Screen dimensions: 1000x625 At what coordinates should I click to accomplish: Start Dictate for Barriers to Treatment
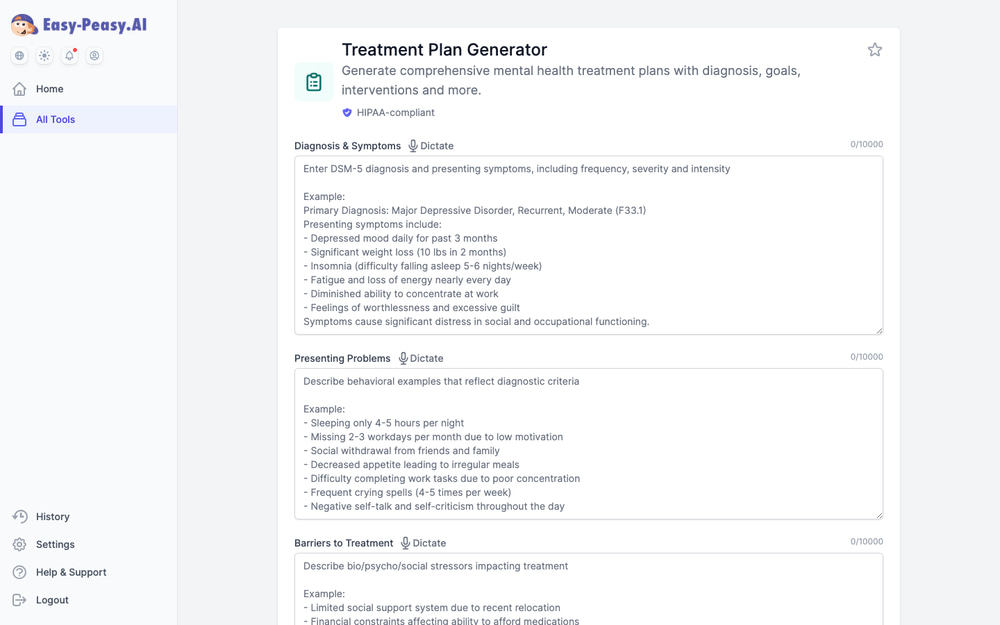(423, 543)
